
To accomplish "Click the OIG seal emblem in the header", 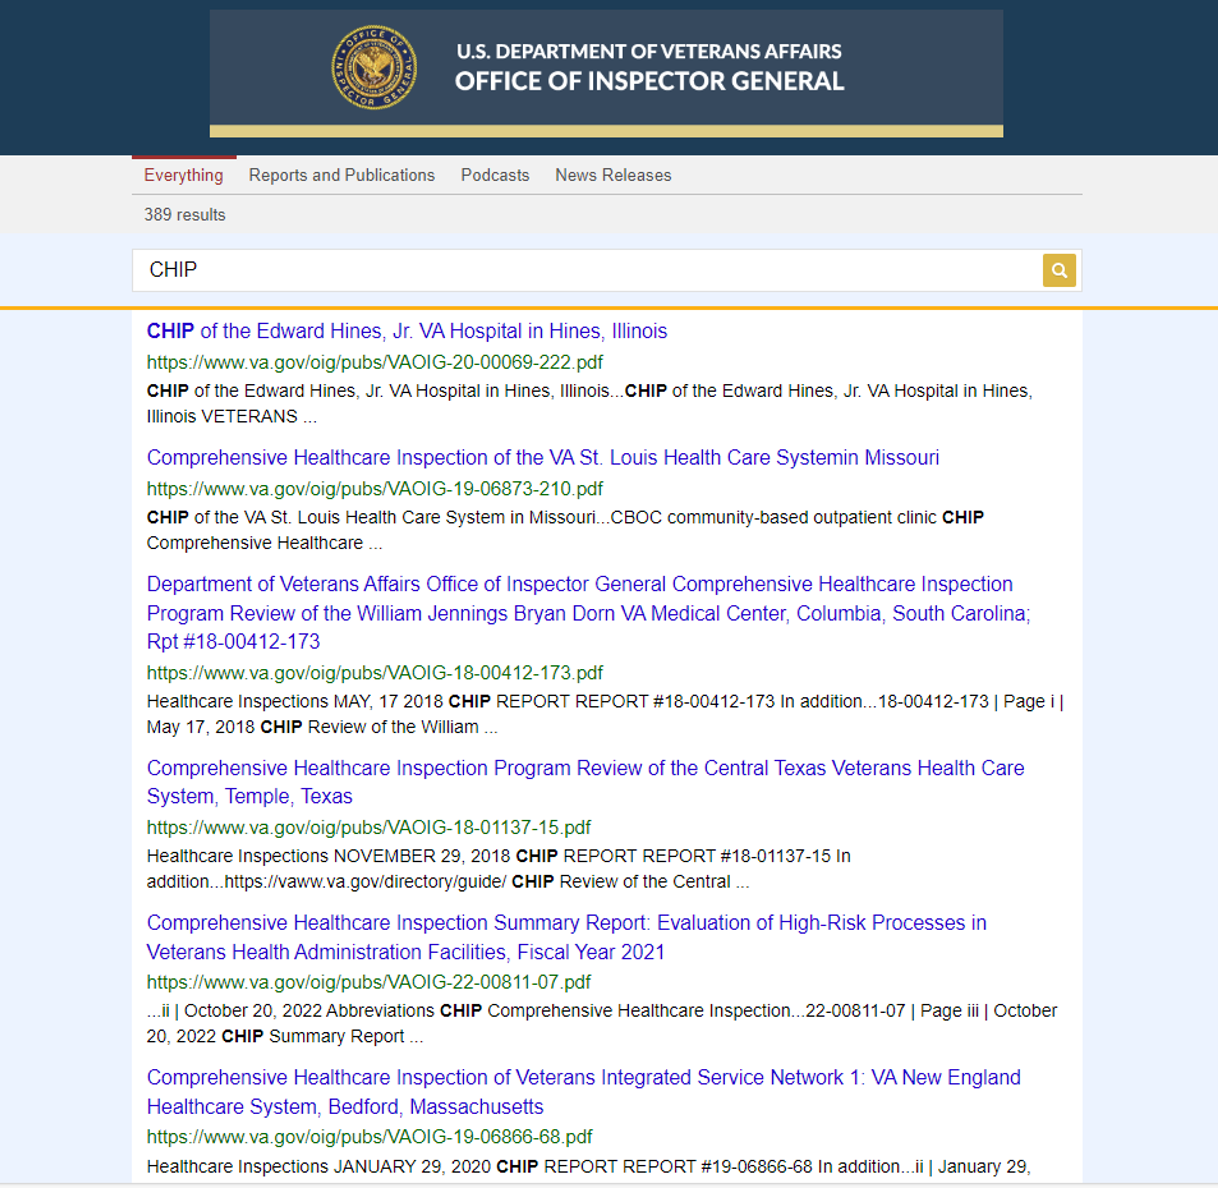I will 374,68.
